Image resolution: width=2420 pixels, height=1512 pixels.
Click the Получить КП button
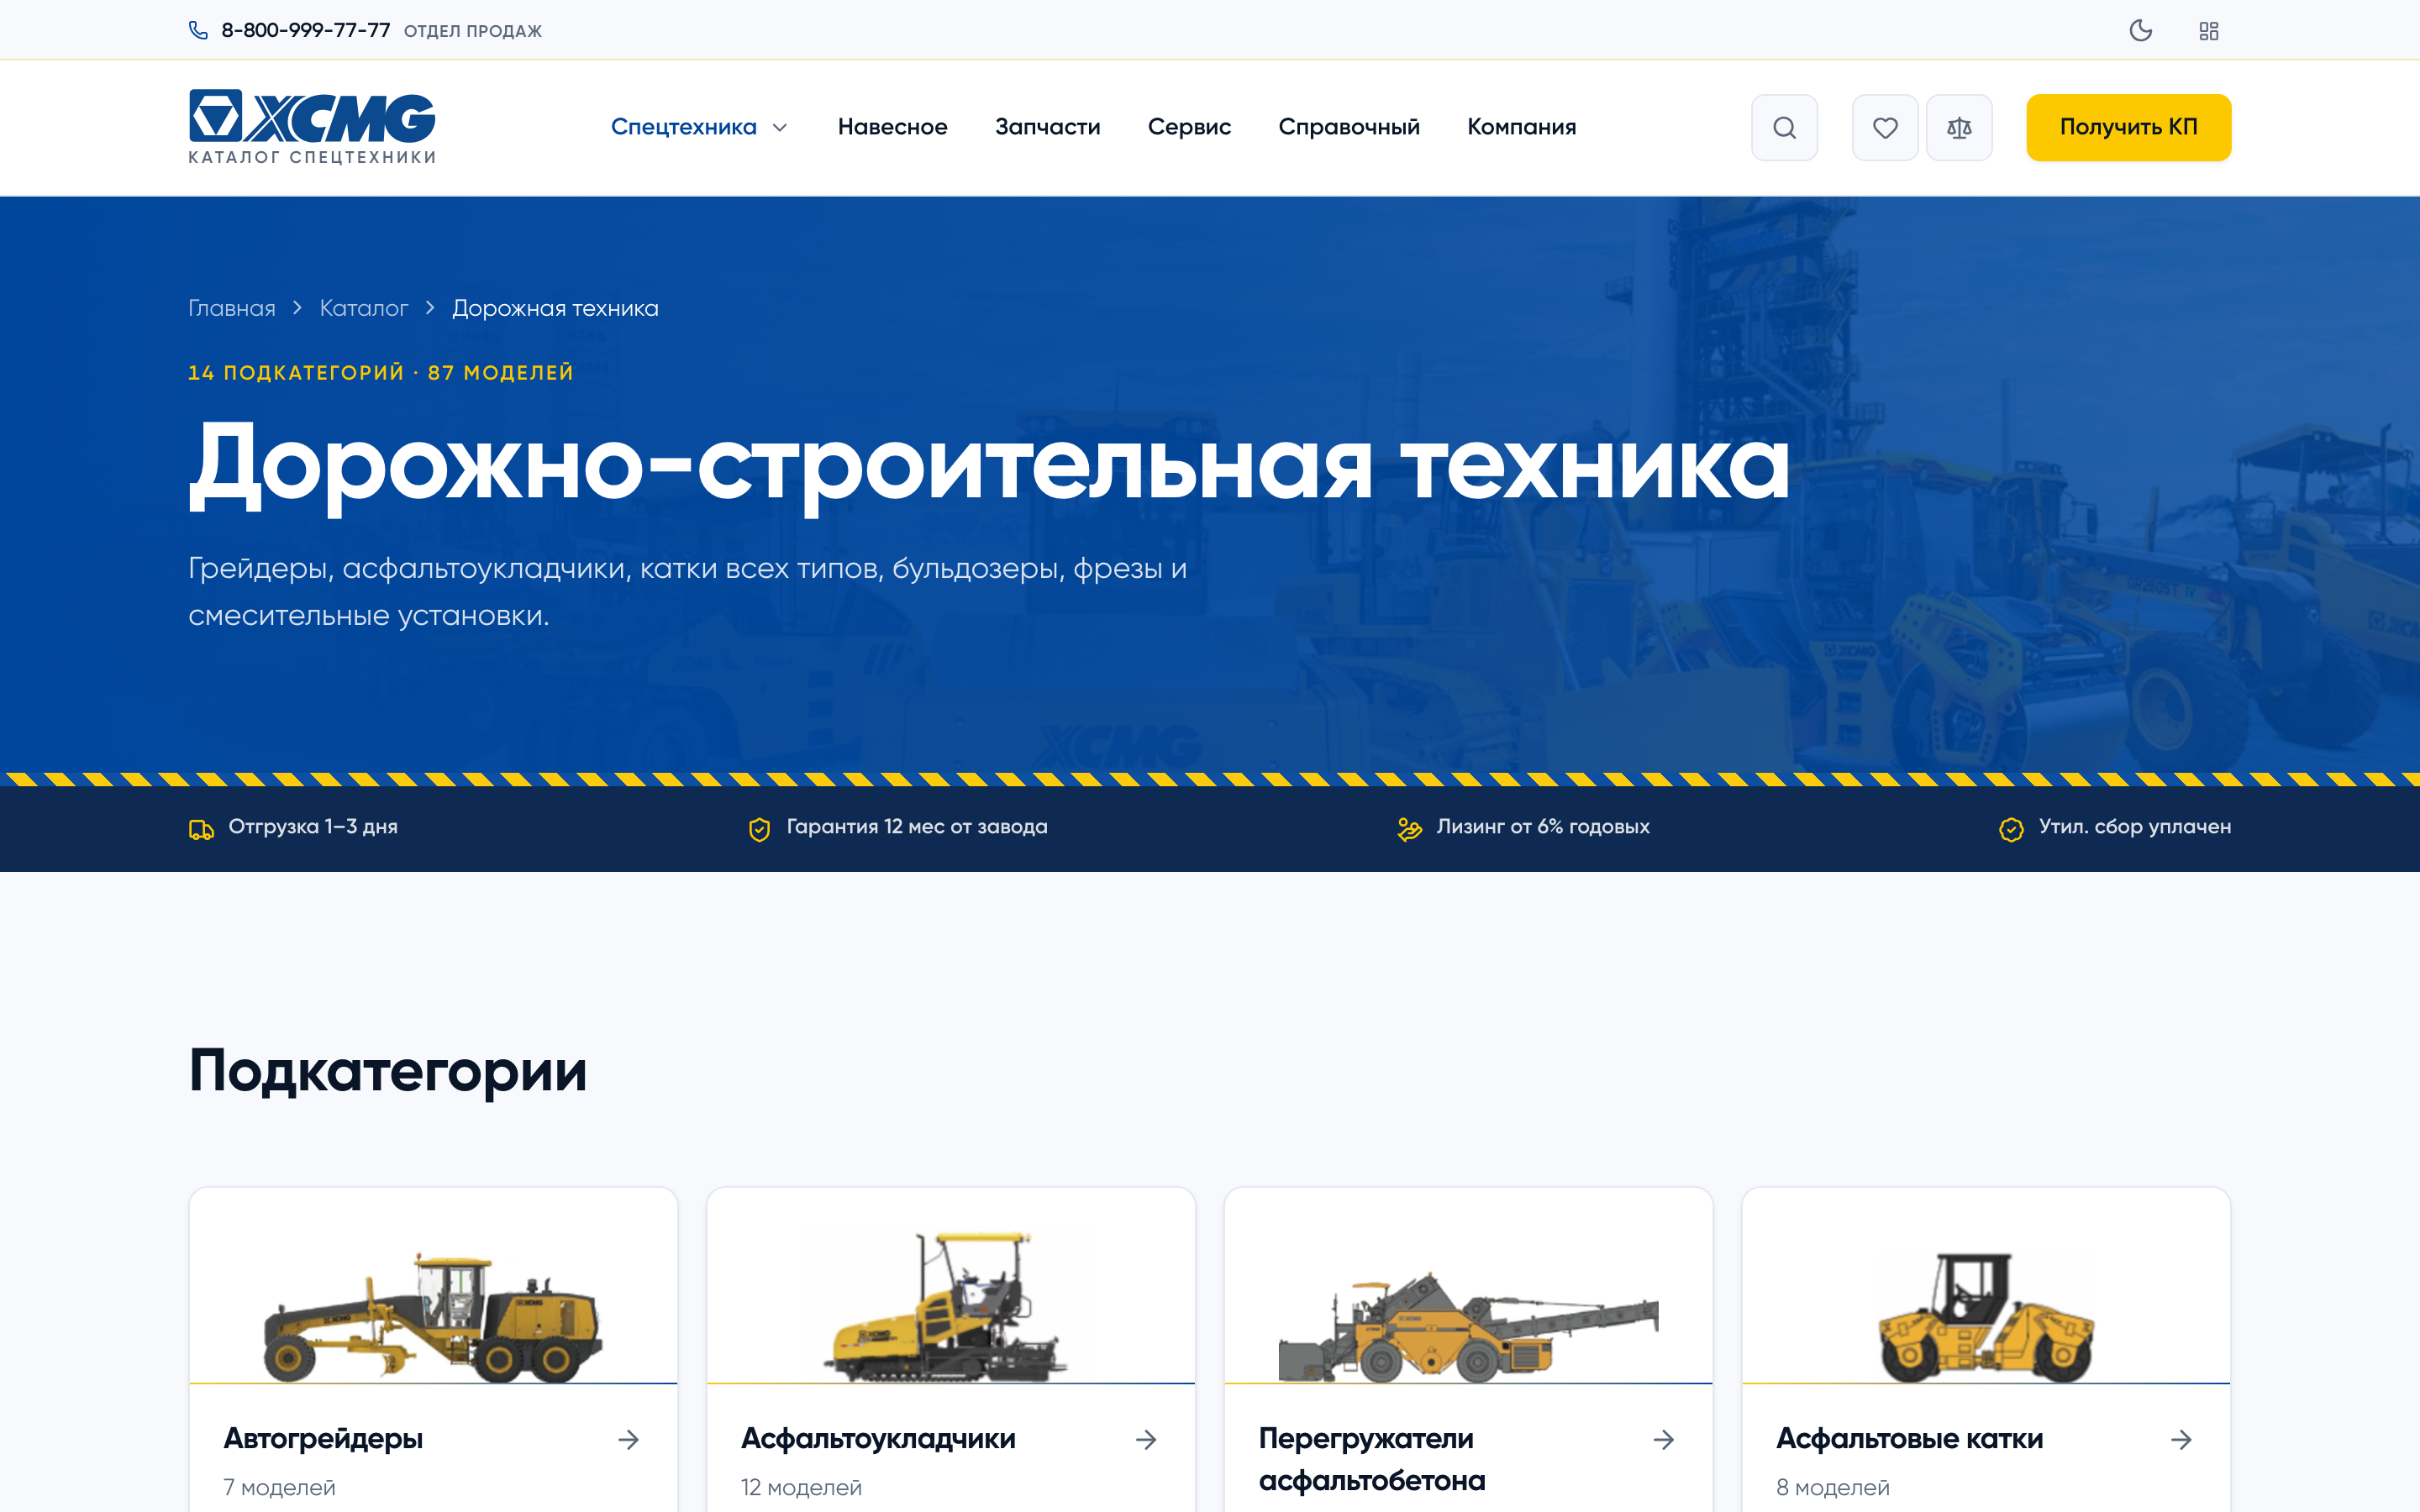click(2128, 127)
